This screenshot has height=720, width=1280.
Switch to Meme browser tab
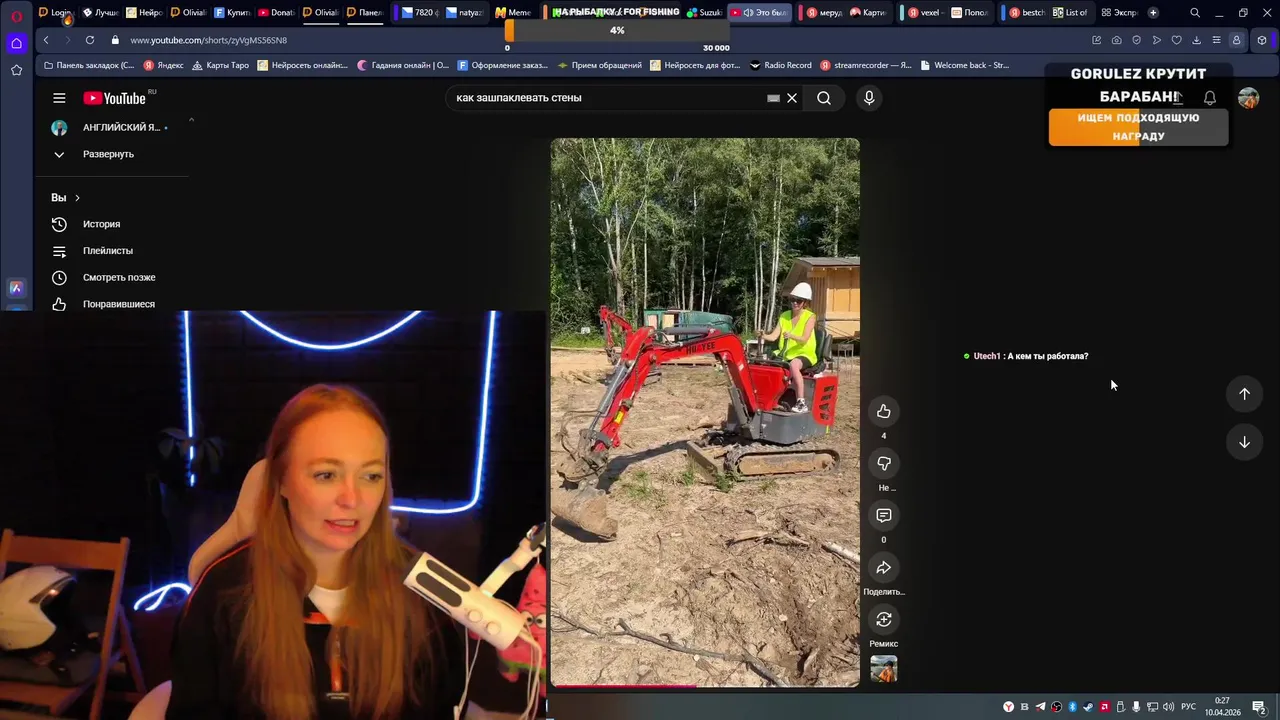click(x=513, y=13)
